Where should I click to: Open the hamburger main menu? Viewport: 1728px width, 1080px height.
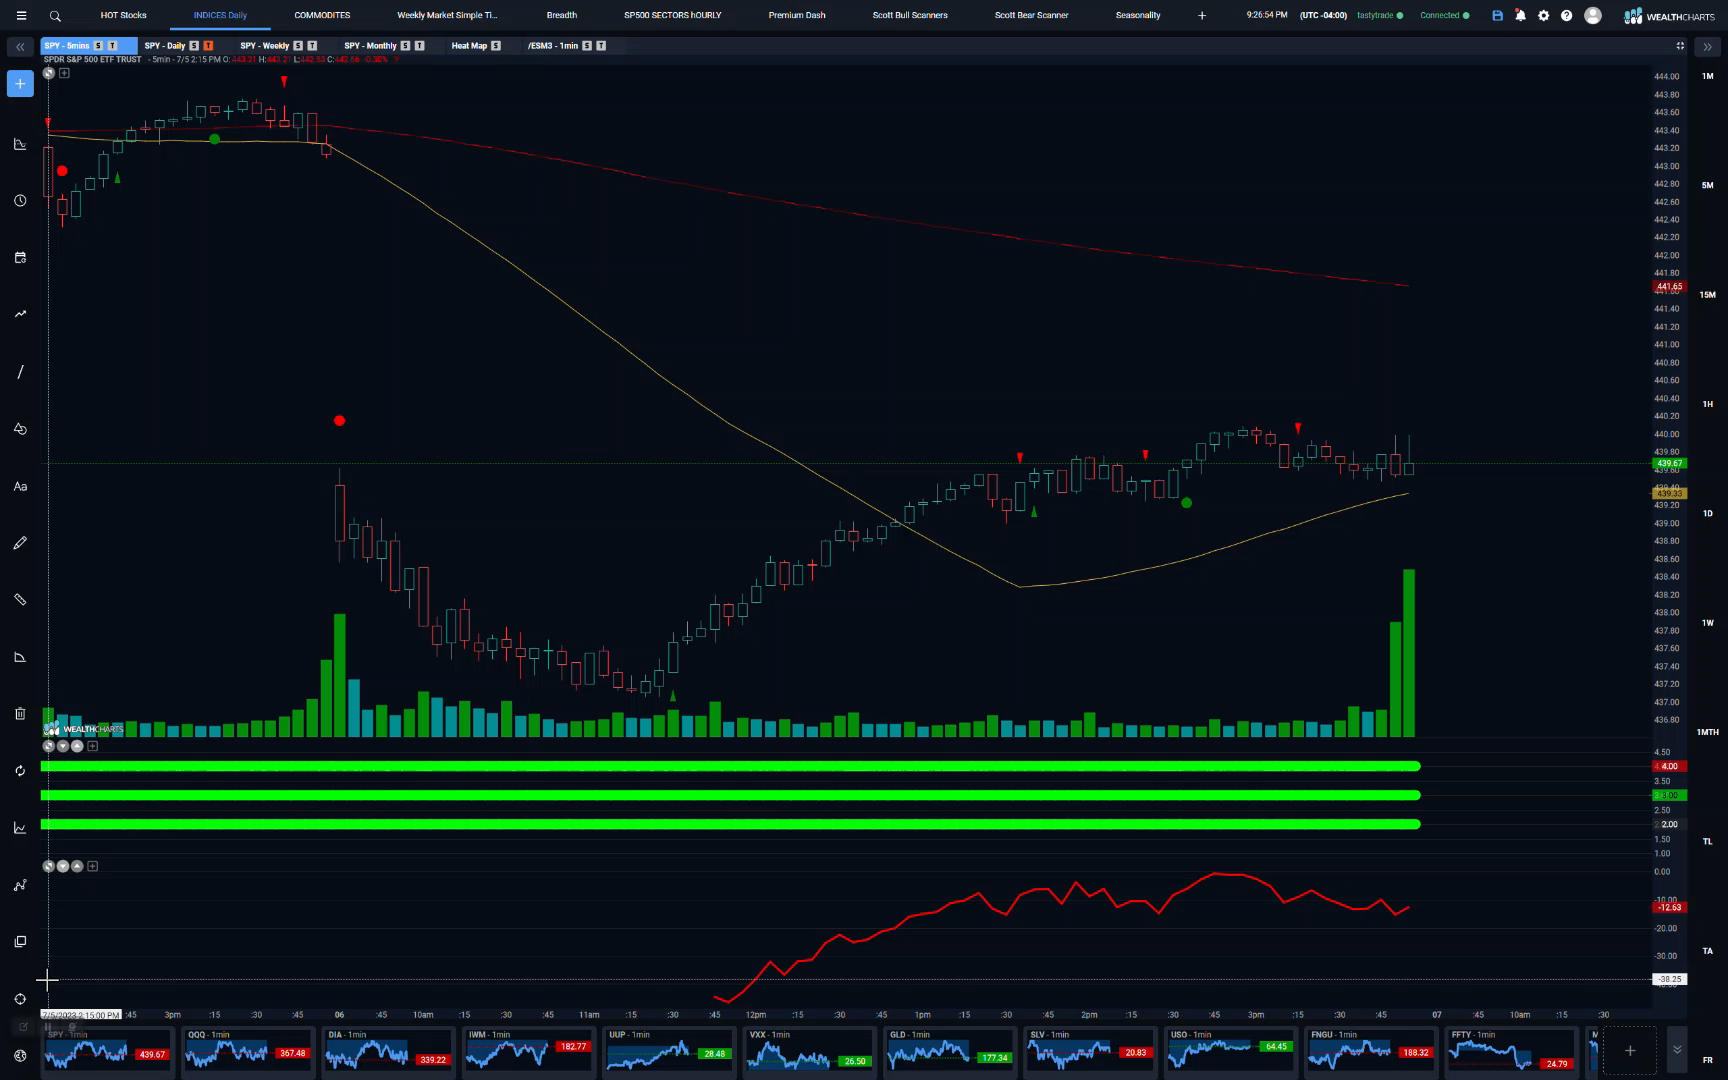coord(21,15)
